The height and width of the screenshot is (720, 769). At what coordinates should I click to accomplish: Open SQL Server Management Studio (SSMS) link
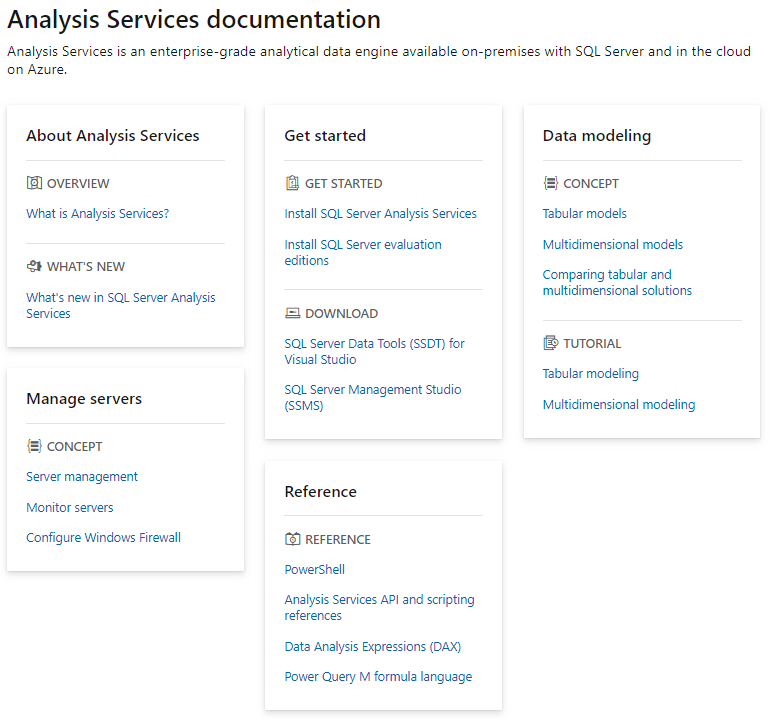click(372, 397)
